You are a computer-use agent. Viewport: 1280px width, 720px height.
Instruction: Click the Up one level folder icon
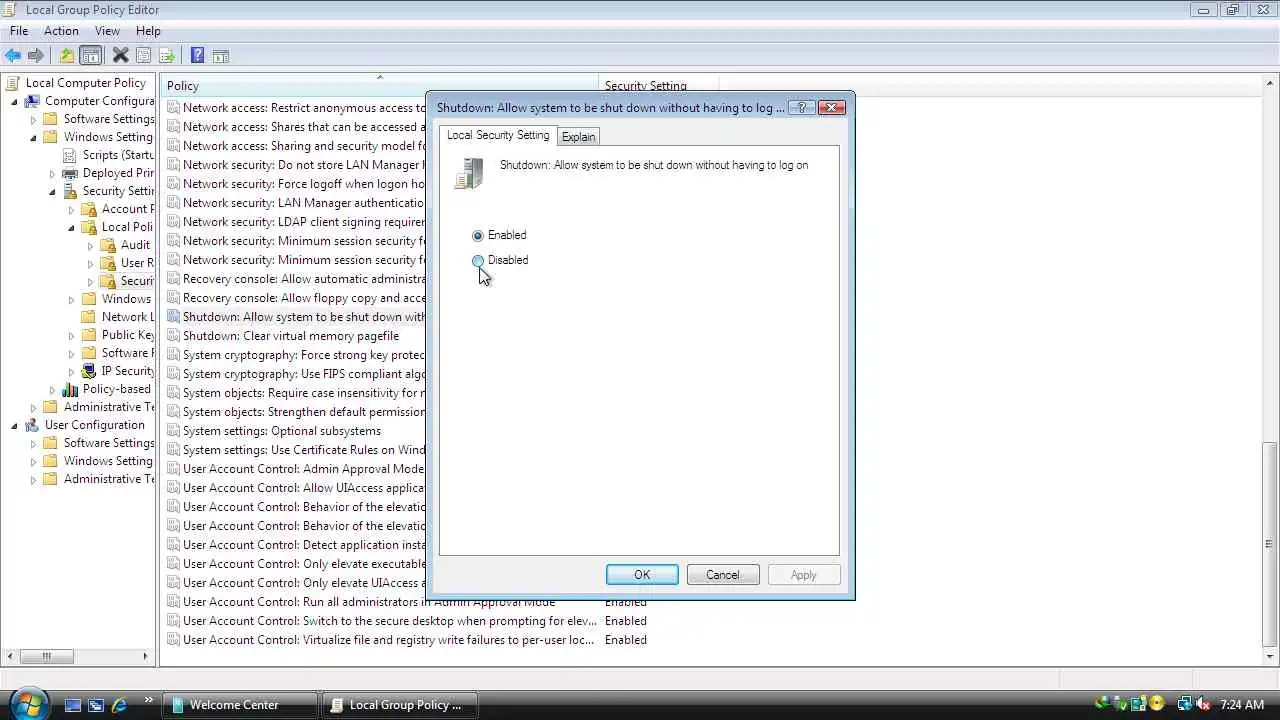coord(67,56)
